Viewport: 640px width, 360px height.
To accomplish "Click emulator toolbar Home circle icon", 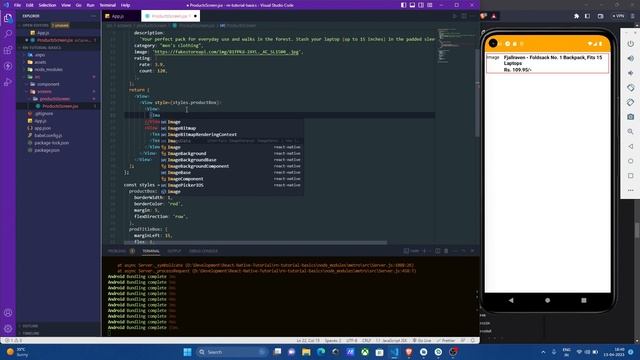I will pyautogui.click(x=631, y=161).
